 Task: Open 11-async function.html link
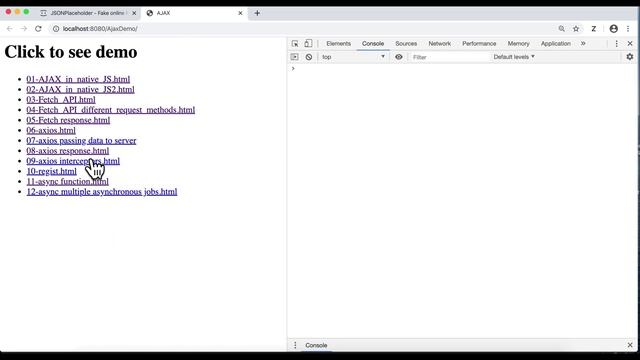(68, 181)
